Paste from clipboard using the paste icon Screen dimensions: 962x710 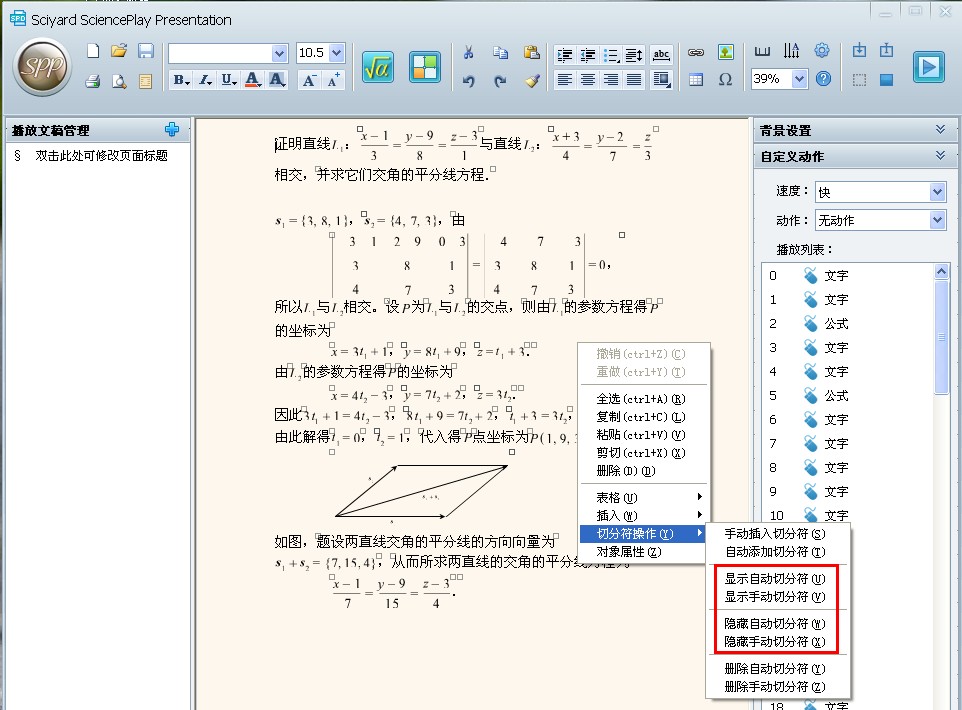(532, 53)
